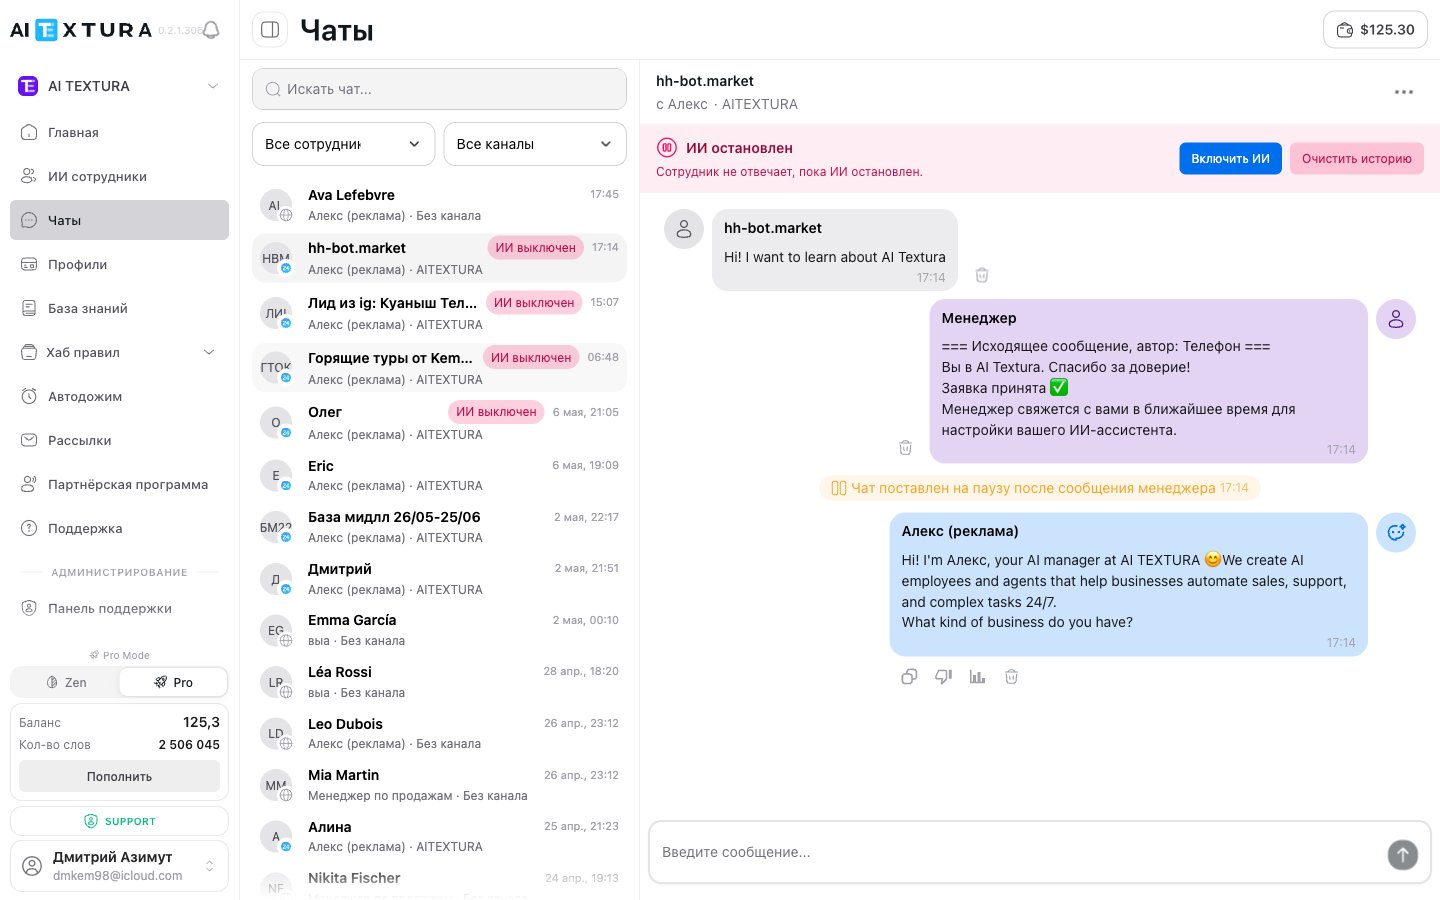Open the Лид из ig: Куаныш chat
The width and height of the screenshot is (1440, 900).
[x=439, y=313]
